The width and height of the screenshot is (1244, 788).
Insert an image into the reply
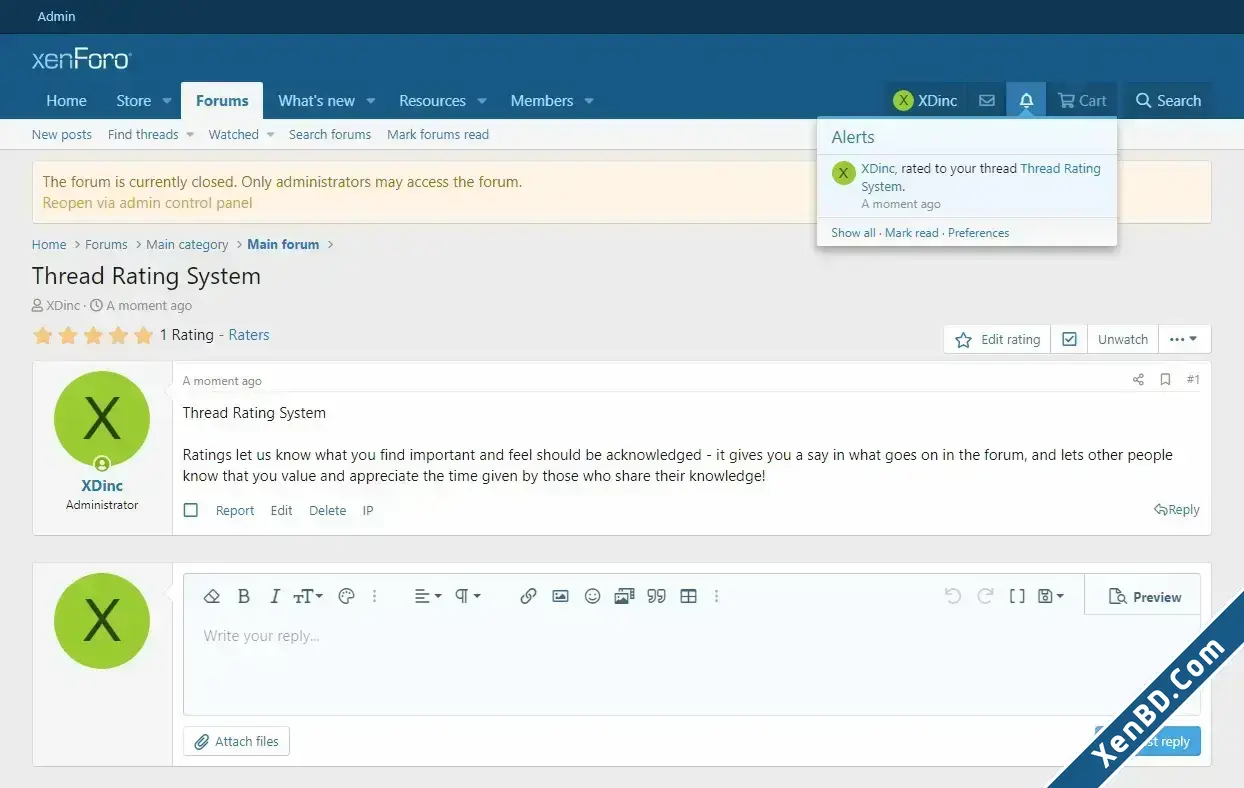tap(560, 596)
